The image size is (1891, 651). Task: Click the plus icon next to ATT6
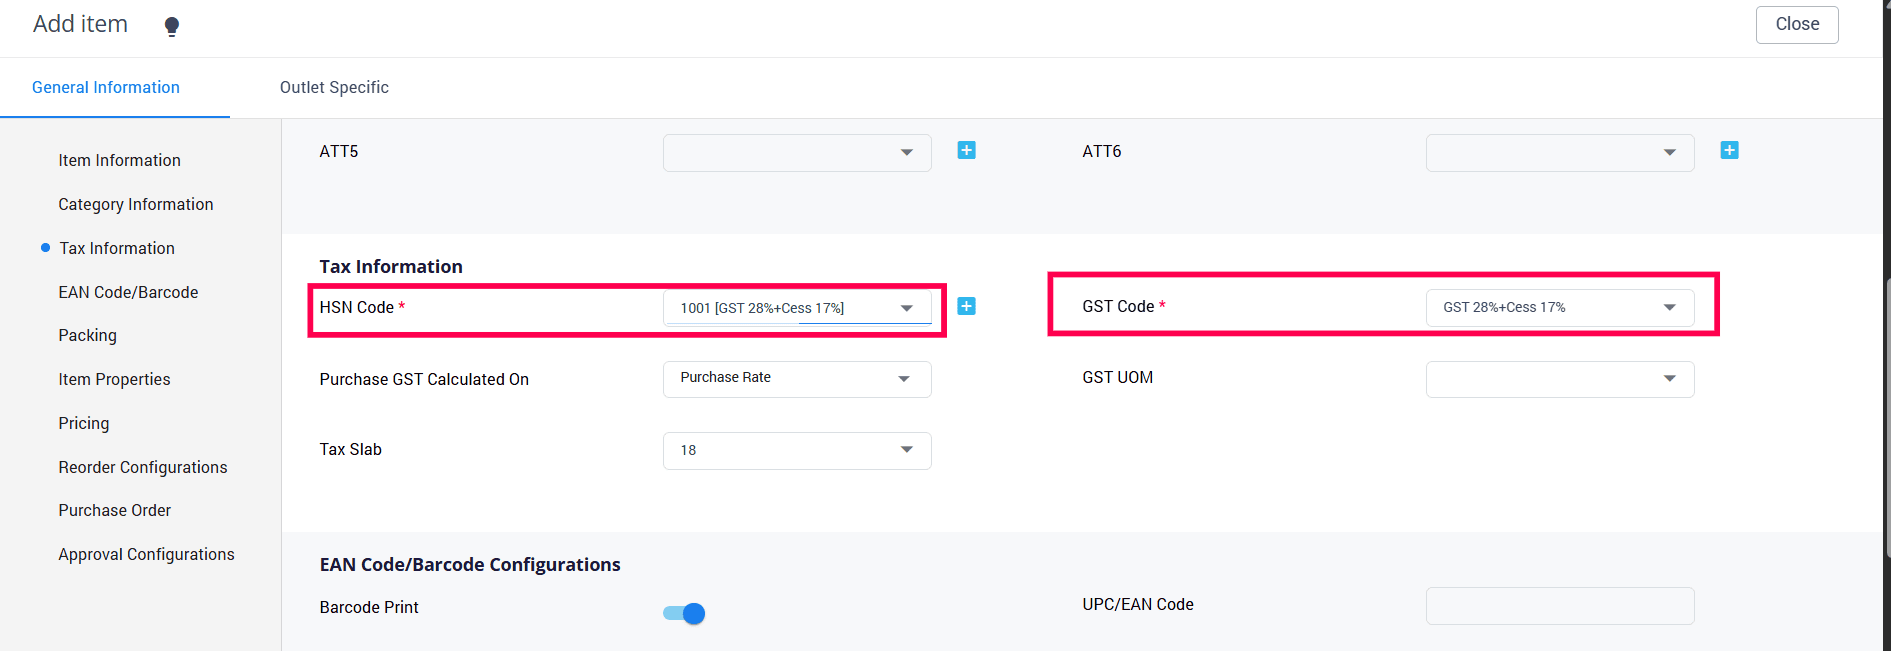click(x=1729, y=150)
